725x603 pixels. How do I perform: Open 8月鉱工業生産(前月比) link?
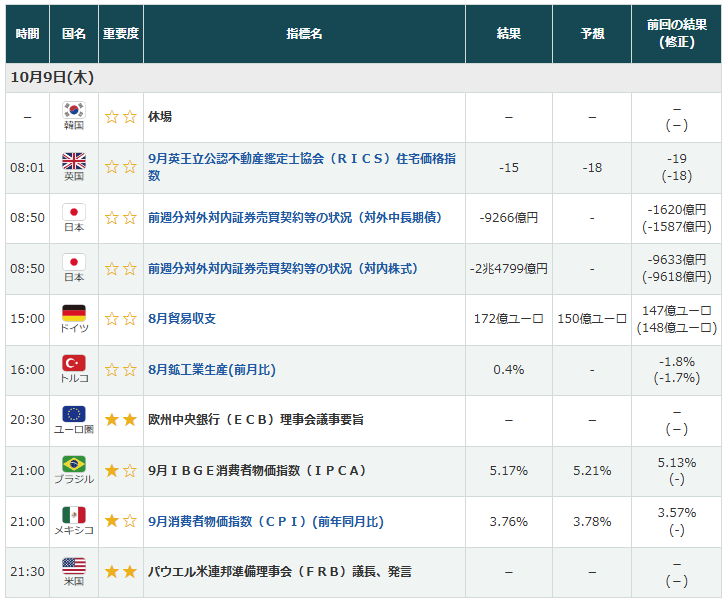tap(211, 369)
